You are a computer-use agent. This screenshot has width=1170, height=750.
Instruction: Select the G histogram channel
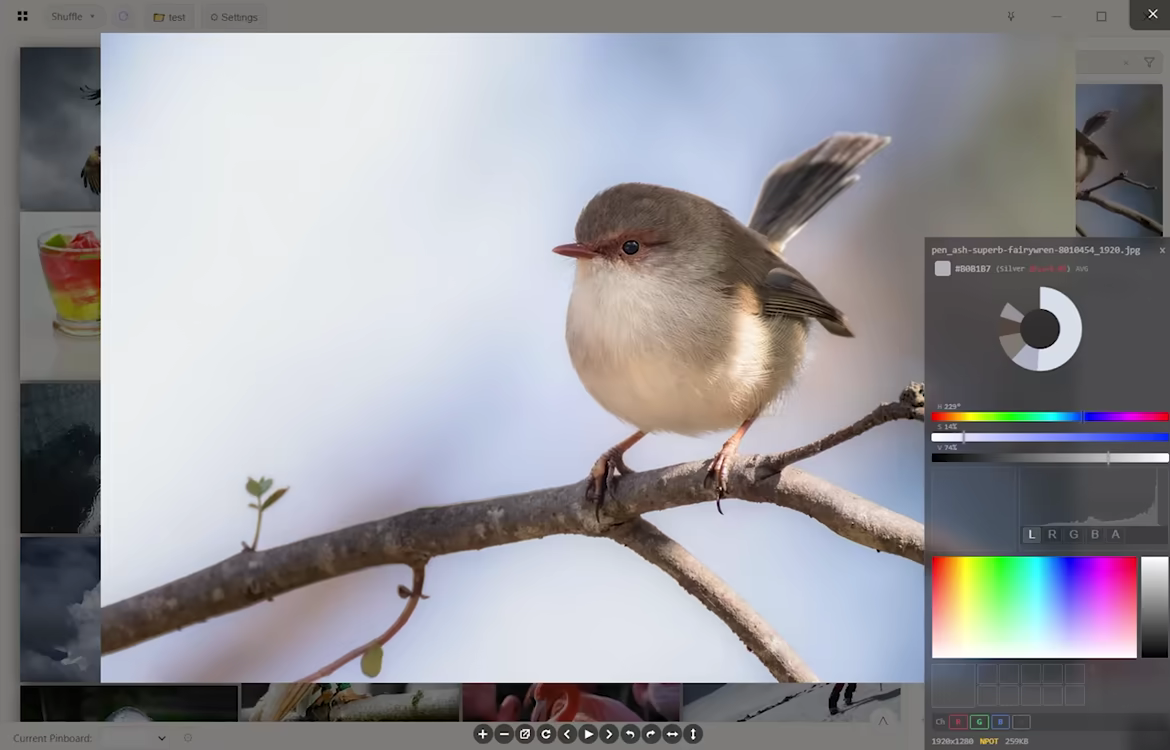click(x=1074, y=534)
